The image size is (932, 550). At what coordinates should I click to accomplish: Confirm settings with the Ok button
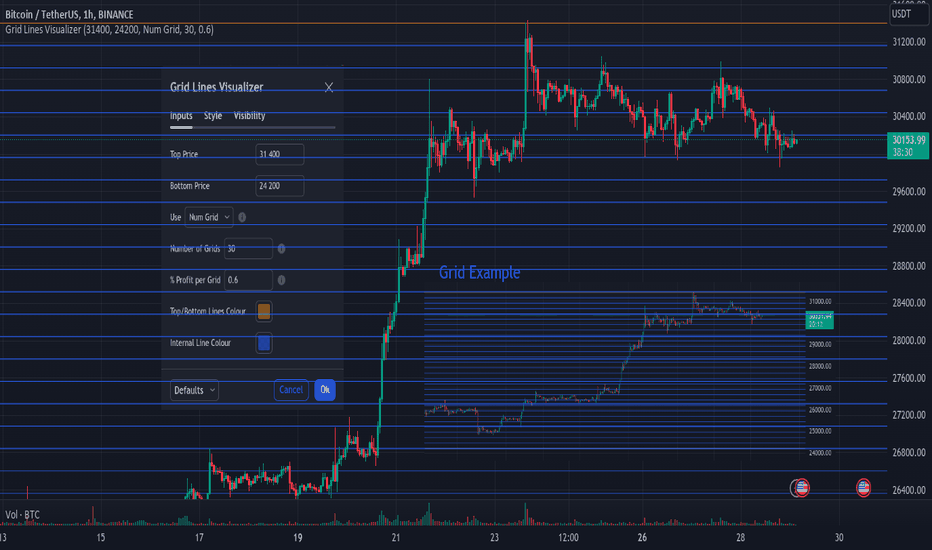point(325,390)
